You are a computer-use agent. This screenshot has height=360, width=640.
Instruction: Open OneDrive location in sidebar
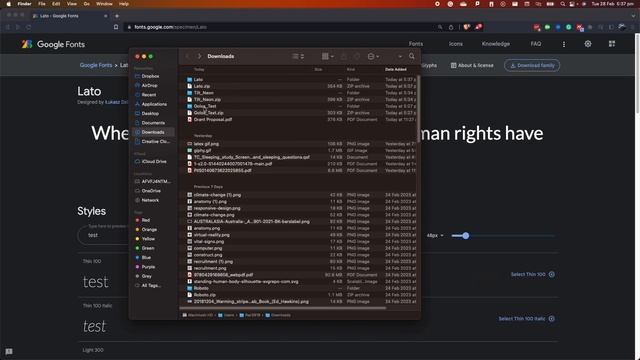tap(151, 191)
